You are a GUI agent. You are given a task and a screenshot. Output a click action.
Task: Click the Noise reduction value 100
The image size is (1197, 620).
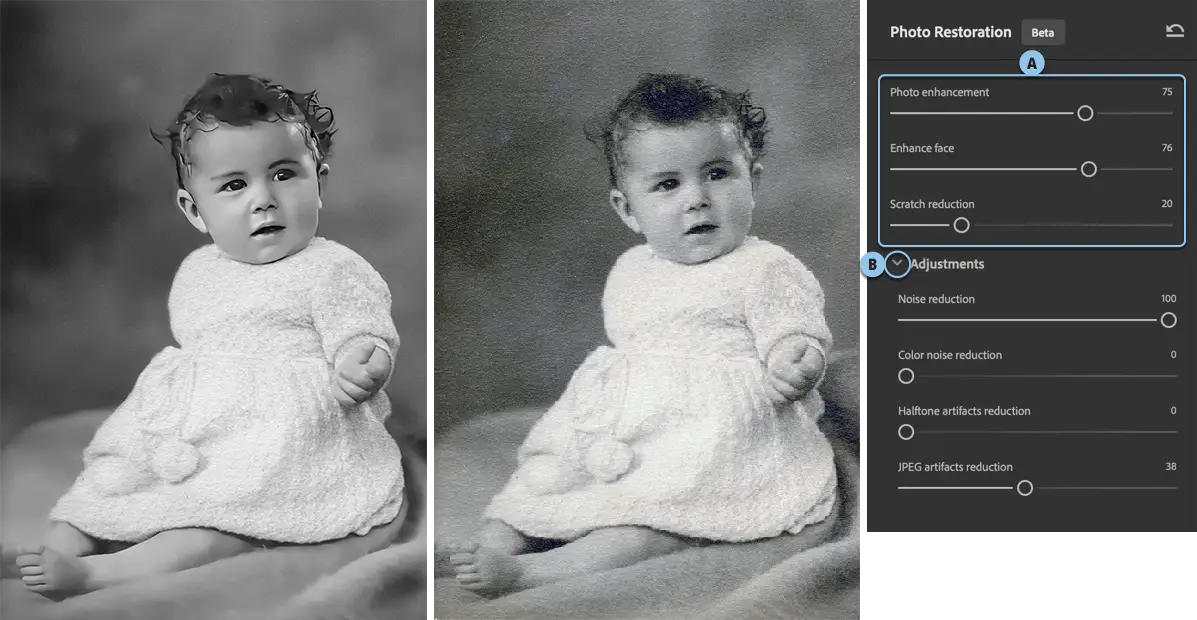[x=1168, y=299]
